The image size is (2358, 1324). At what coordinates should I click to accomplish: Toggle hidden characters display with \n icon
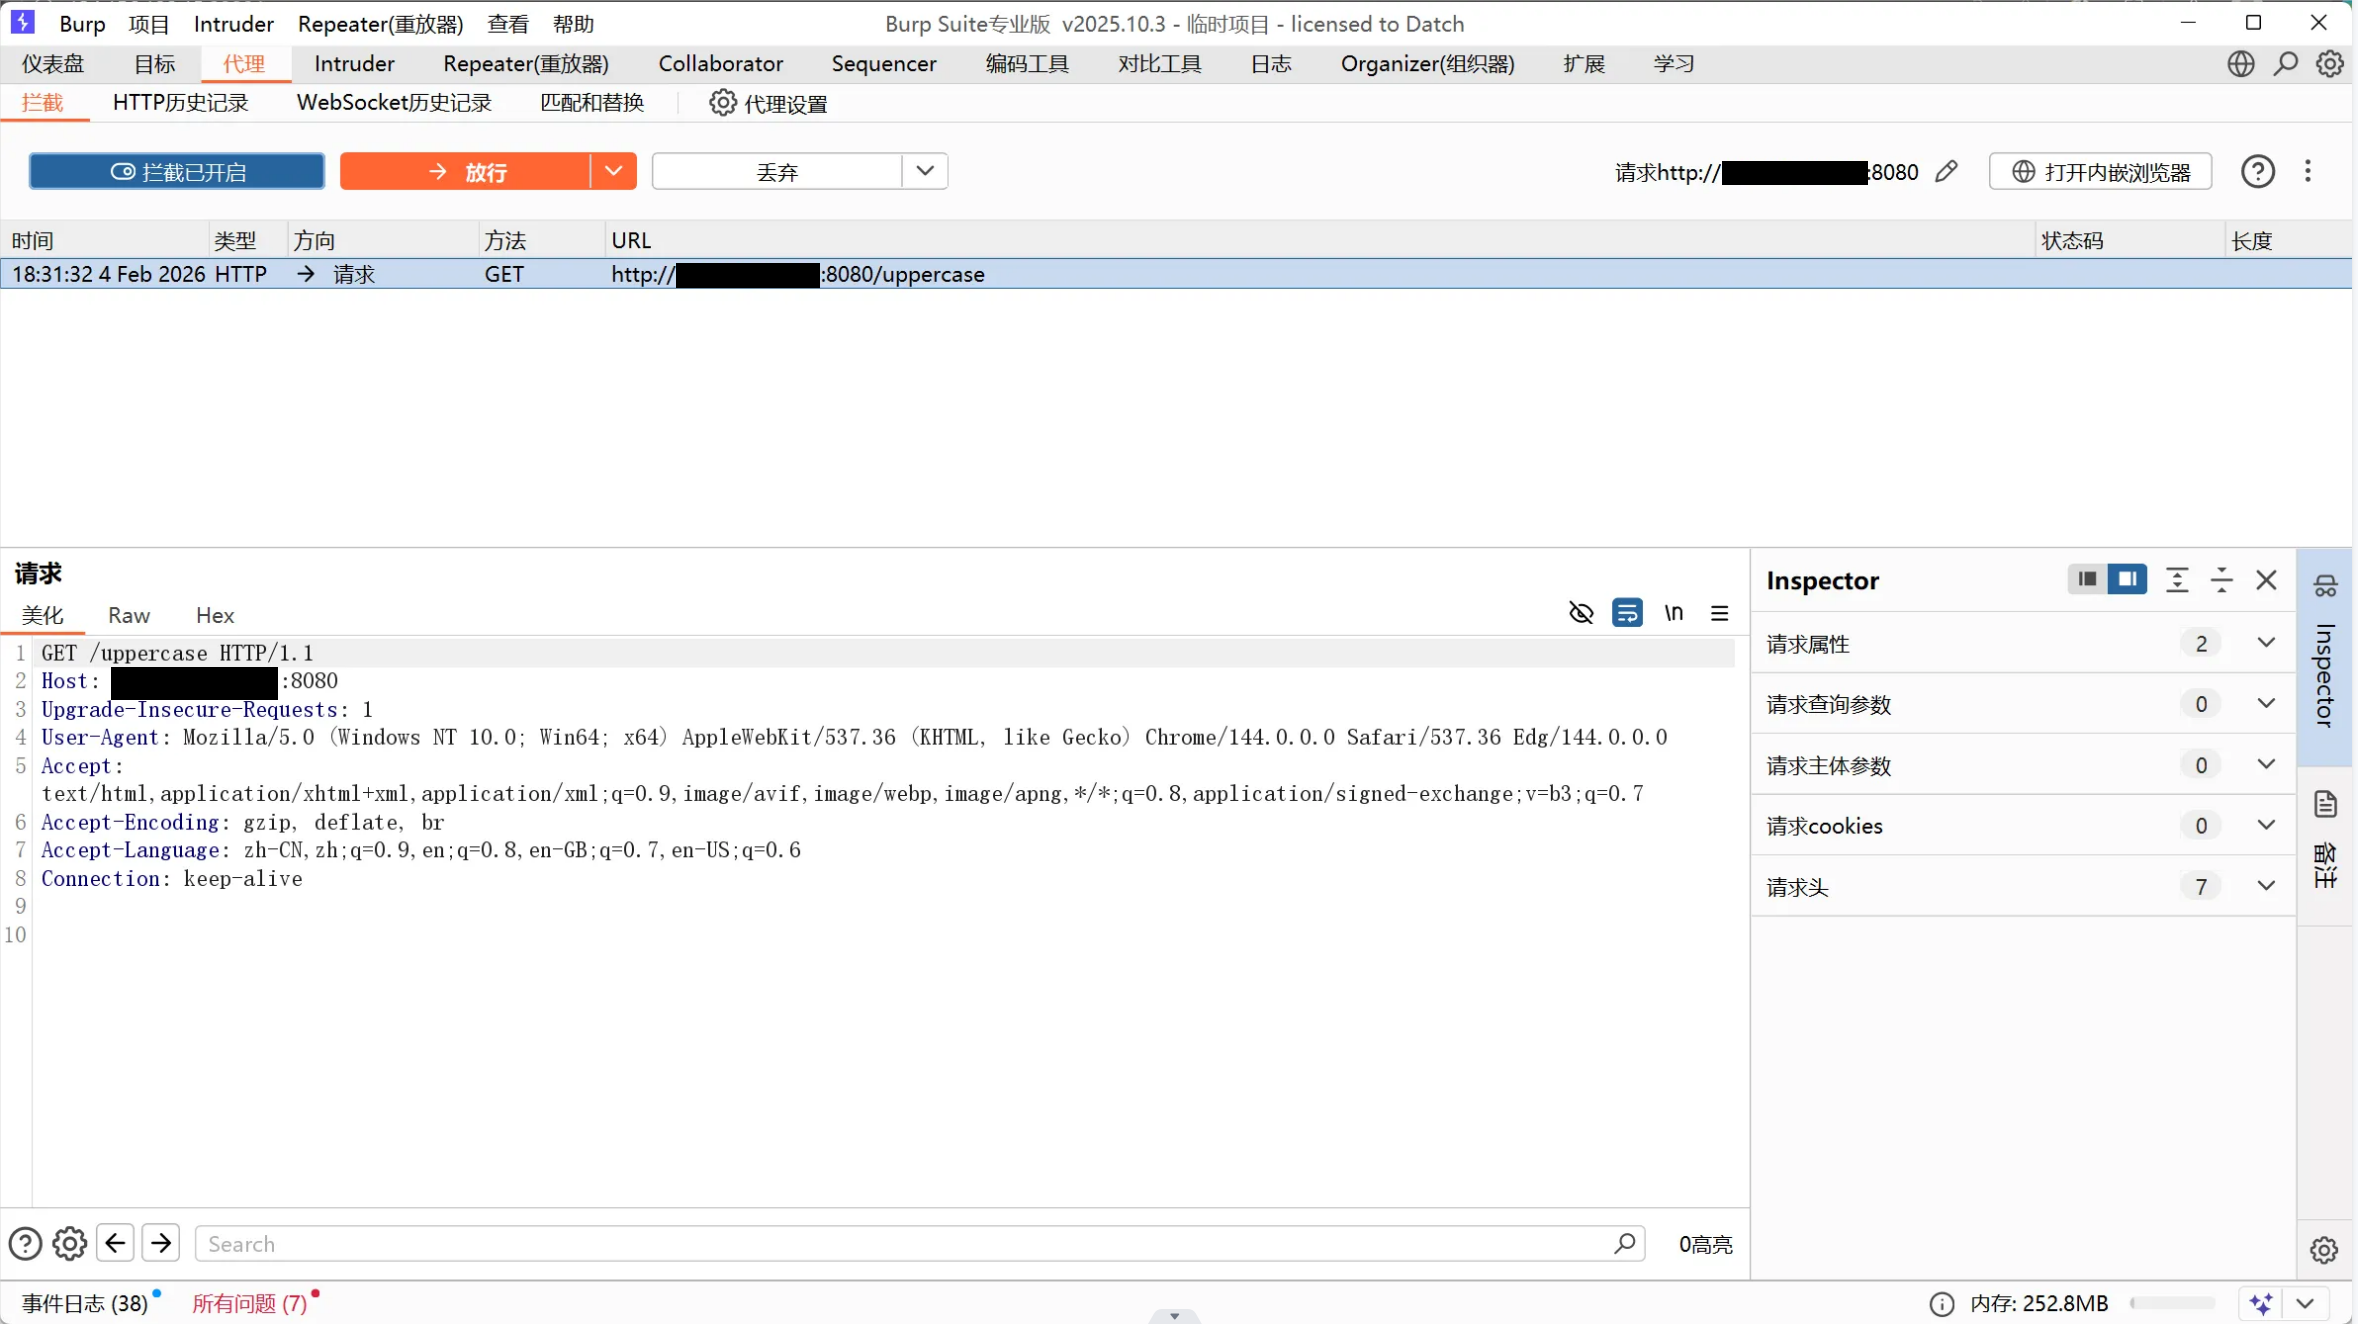(1674, 613)
